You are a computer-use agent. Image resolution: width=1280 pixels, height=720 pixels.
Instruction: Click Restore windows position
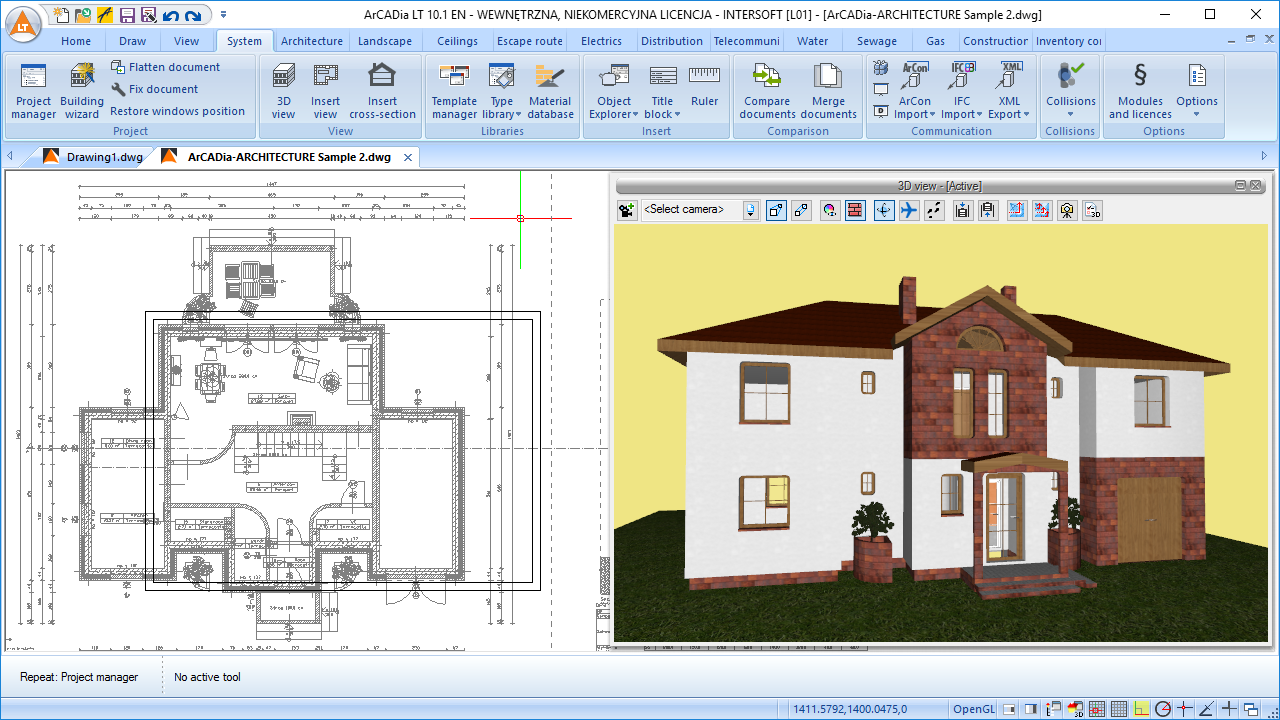click(x=177, y=111)
